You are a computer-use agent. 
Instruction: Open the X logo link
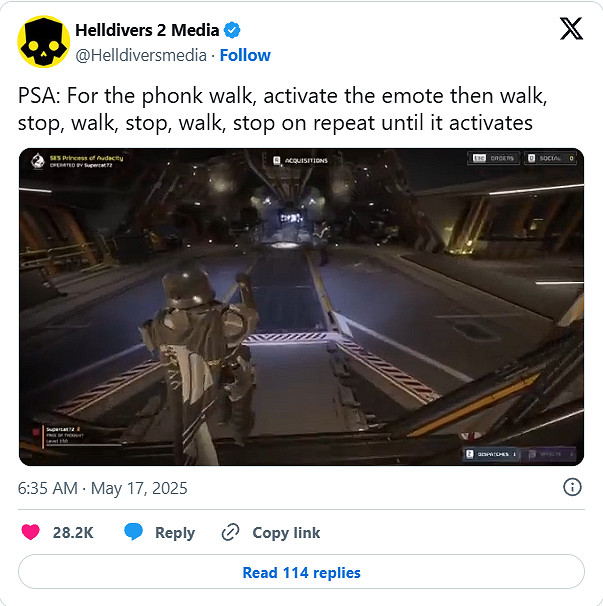pyautogui.click(x=571, y=29)
